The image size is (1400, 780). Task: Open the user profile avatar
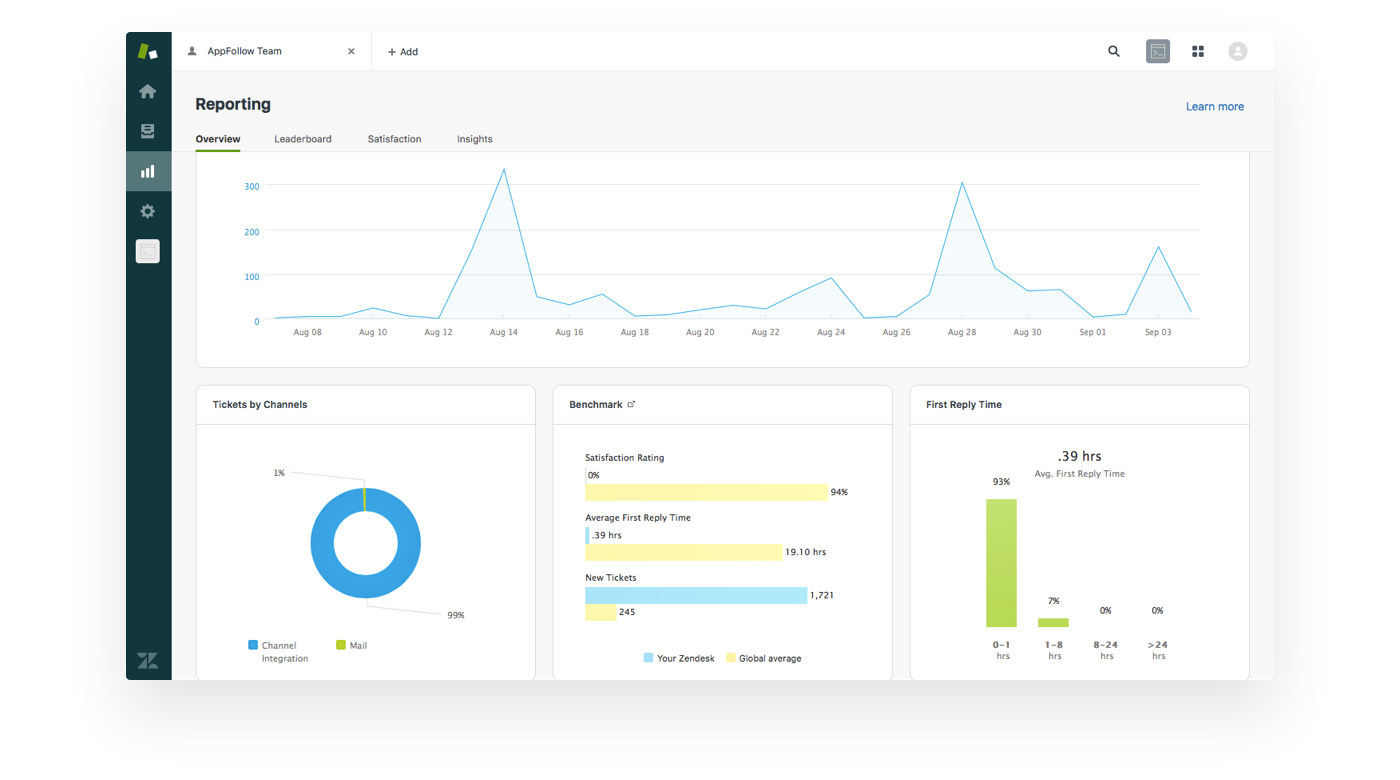pos(1238,52)
